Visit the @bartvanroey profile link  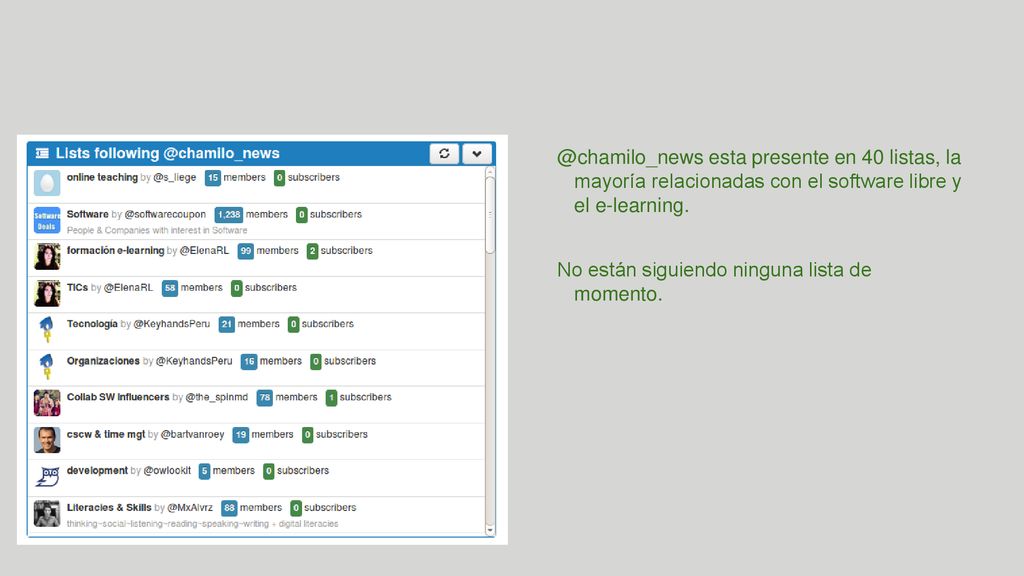point(193,434)
